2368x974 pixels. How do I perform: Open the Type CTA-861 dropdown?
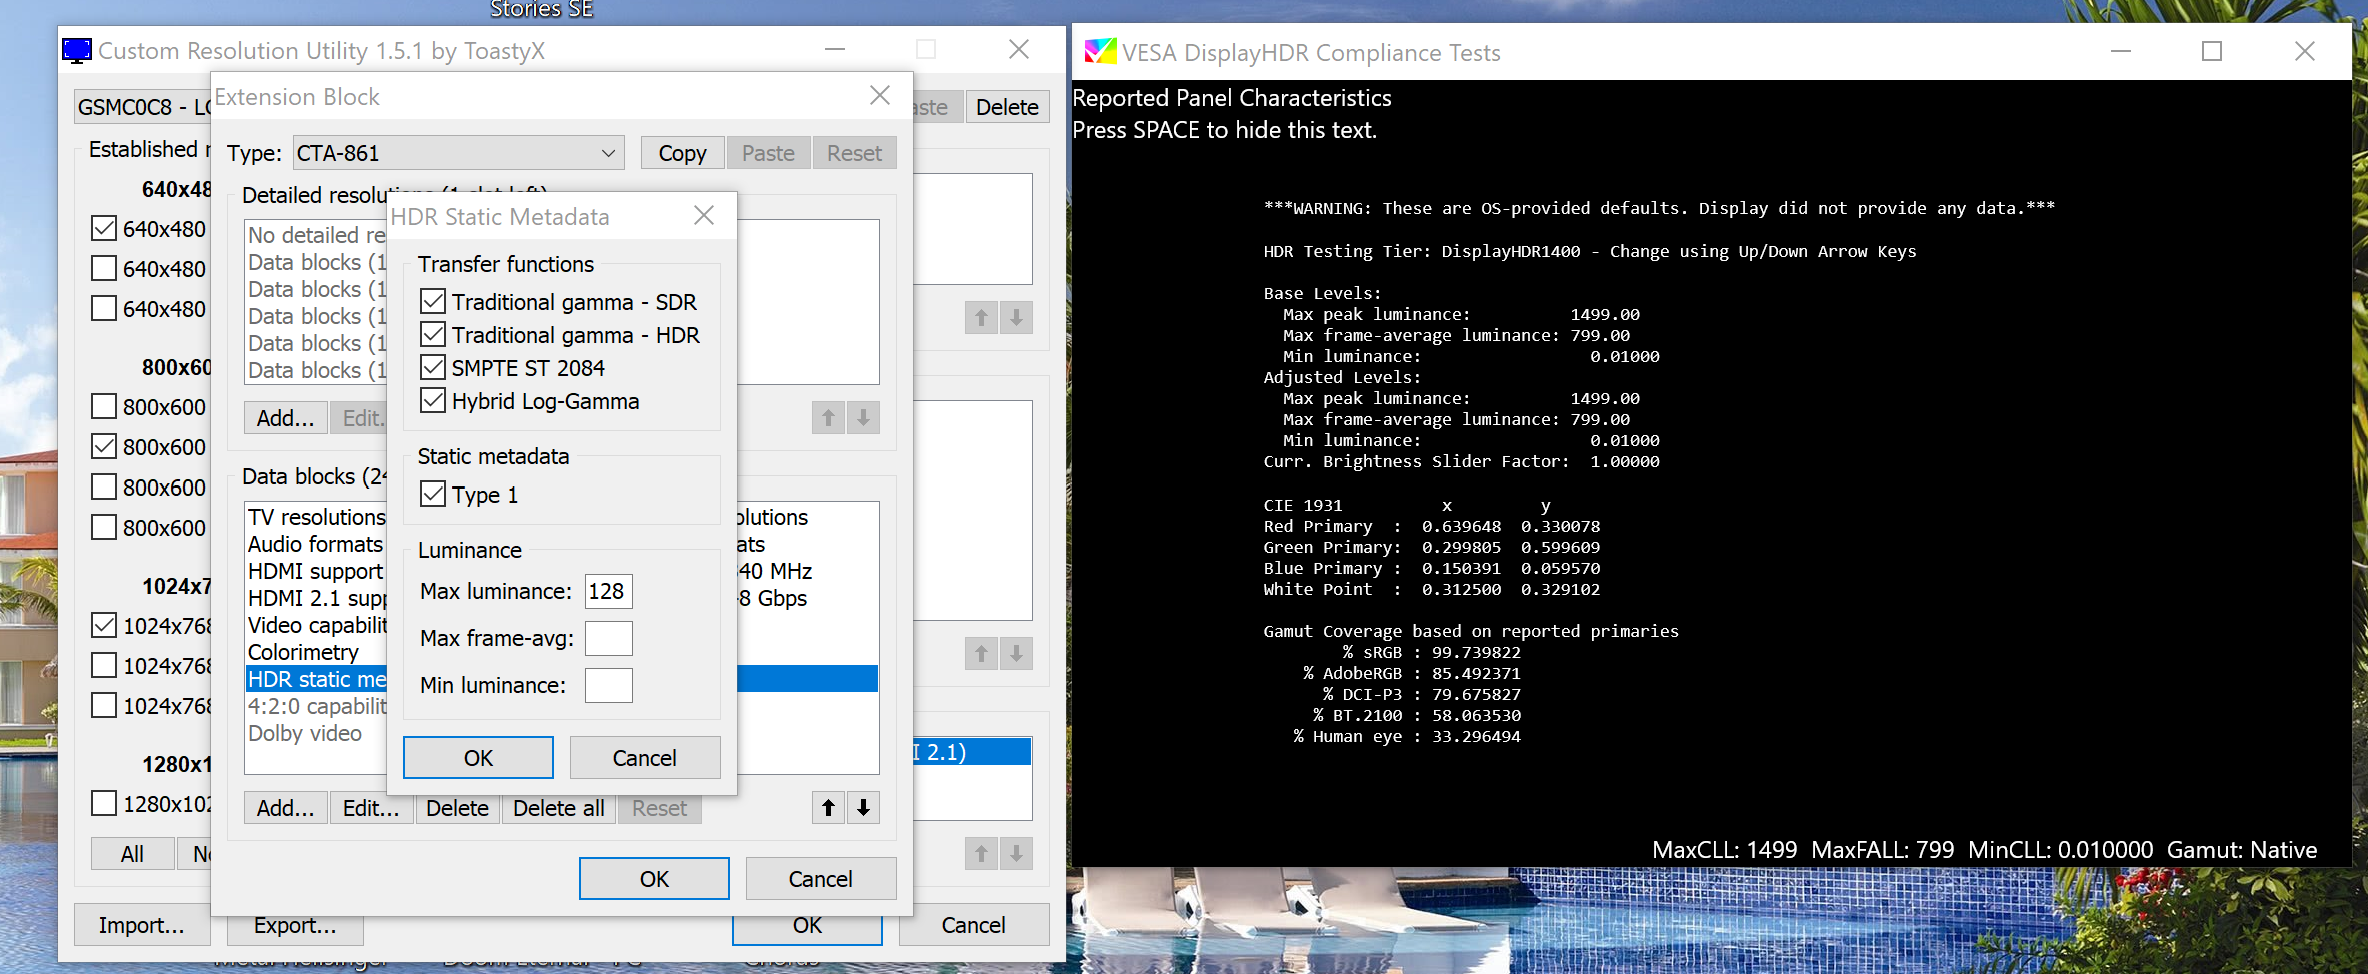(459, 153)
